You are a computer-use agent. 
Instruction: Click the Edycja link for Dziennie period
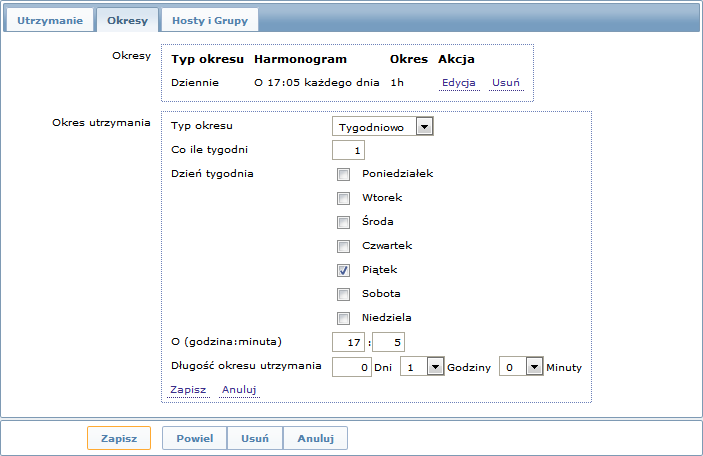(x=459, y=83)
